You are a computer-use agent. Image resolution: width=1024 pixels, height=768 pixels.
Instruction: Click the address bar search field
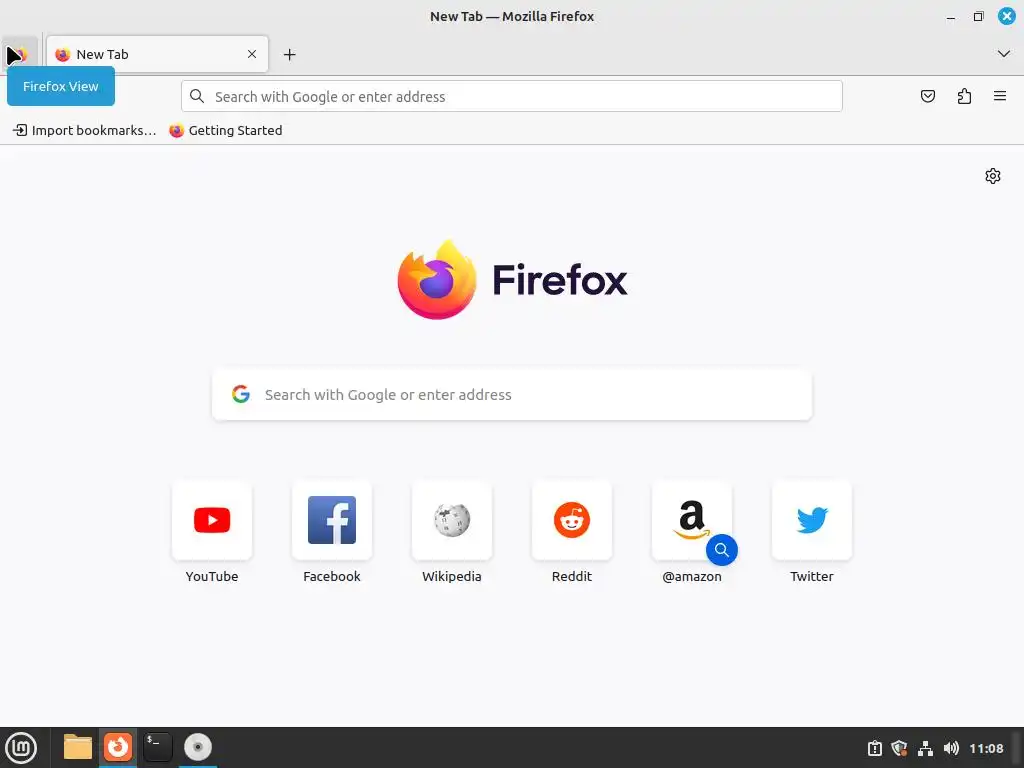[511, 97]
